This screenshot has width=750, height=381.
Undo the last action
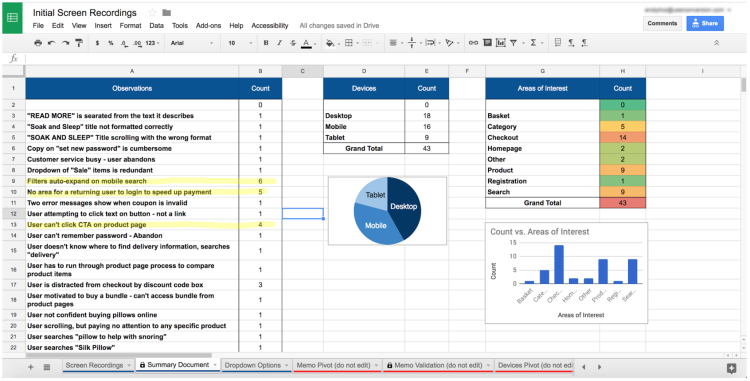[51, 43]
